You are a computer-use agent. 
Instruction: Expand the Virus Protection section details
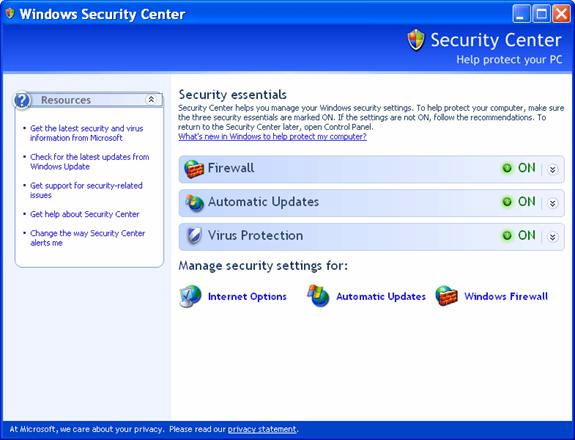click(553, 237)
